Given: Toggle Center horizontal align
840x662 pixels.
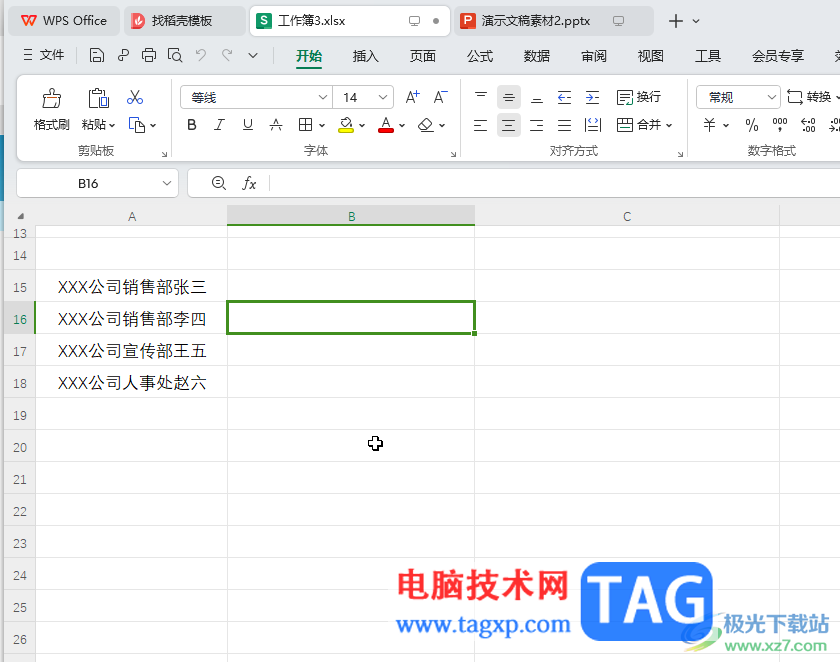Looking at the screenshot, I should (x=508, y=125).
